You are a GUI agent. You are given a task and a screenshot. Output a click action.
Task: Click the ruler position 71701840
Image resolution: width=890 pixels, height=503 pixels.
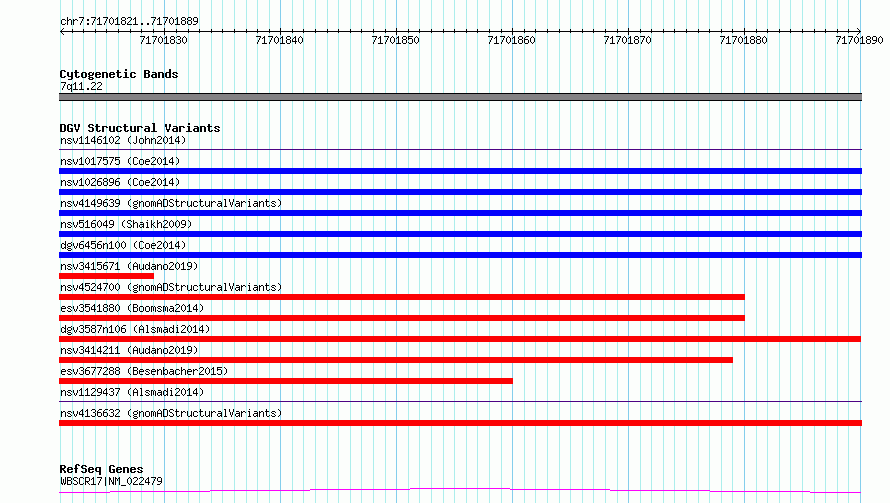[279, 40]
